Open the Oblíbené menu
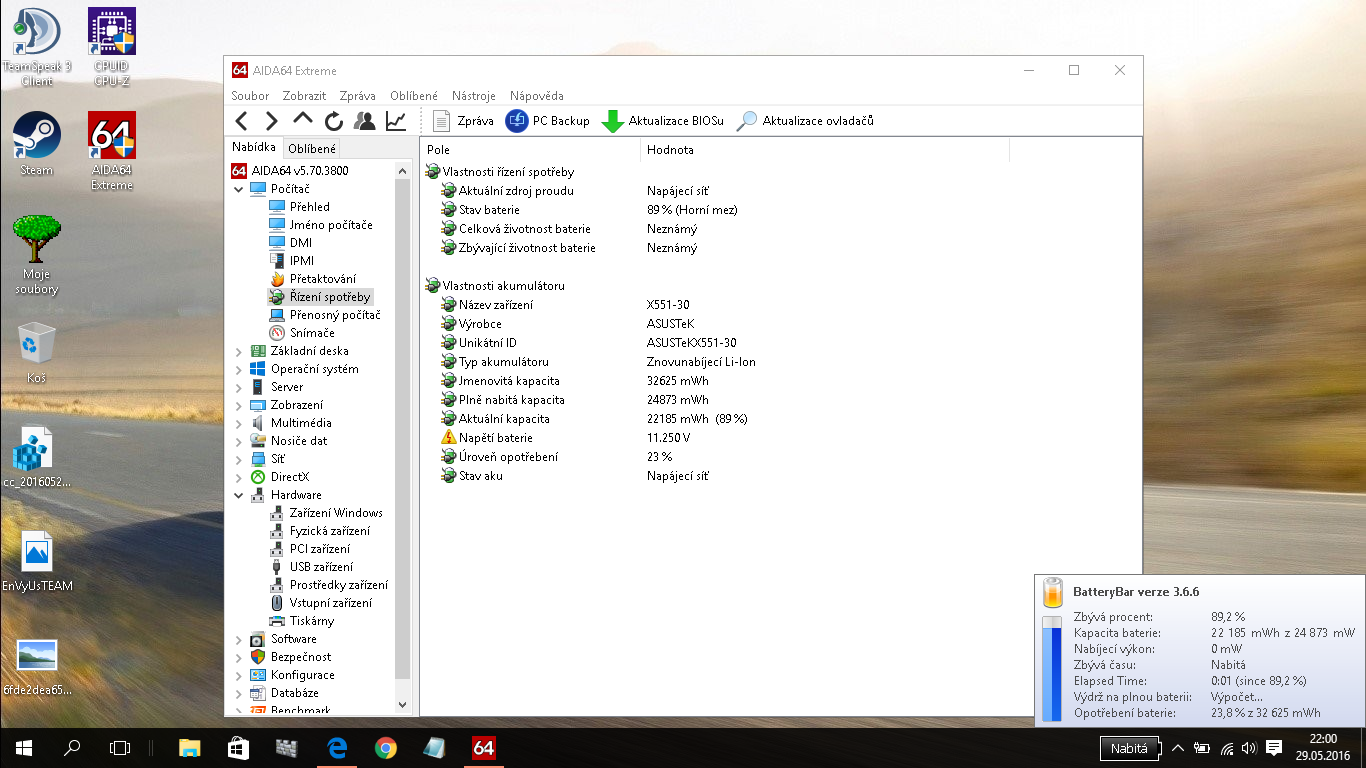This screenshot has width=1366, height=768. [414, 96]
